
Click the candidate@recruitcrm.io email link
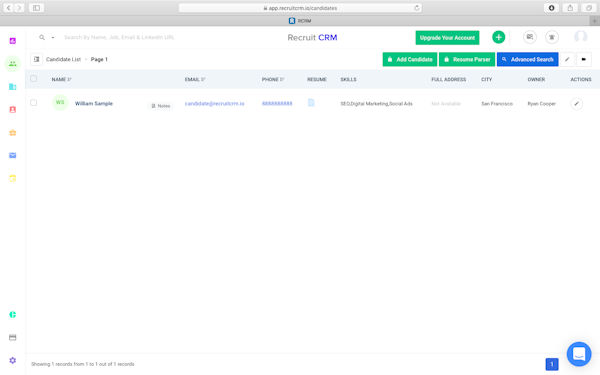214,104
